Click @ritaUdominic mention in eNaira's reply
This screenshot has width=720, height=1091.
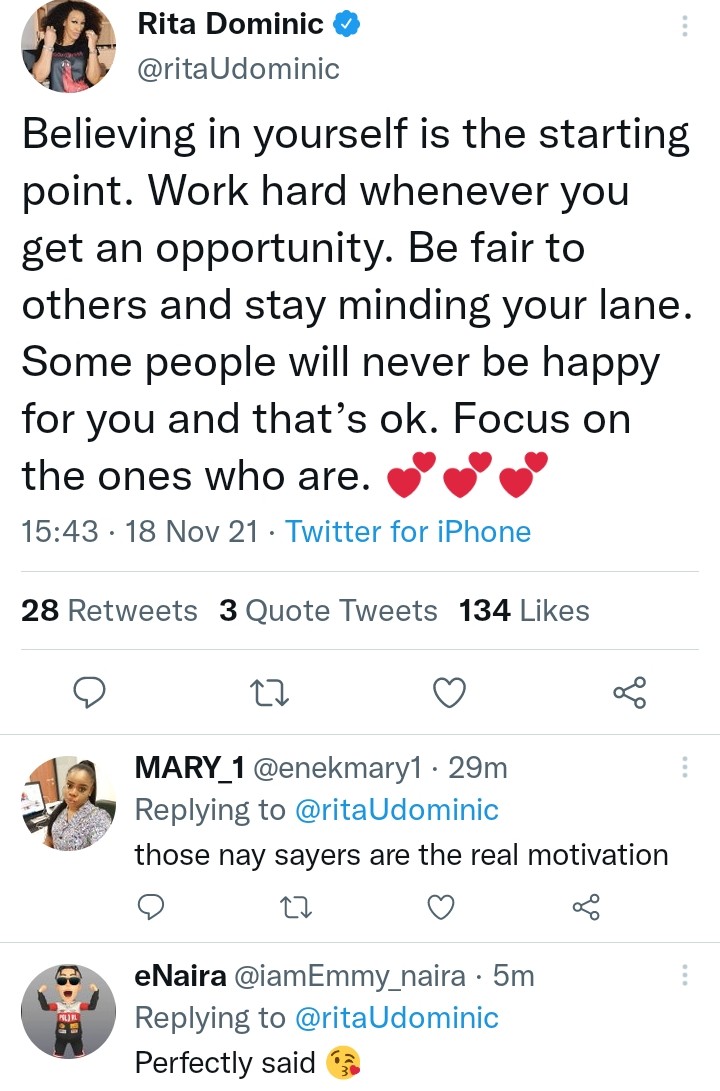coord(395,1018)
